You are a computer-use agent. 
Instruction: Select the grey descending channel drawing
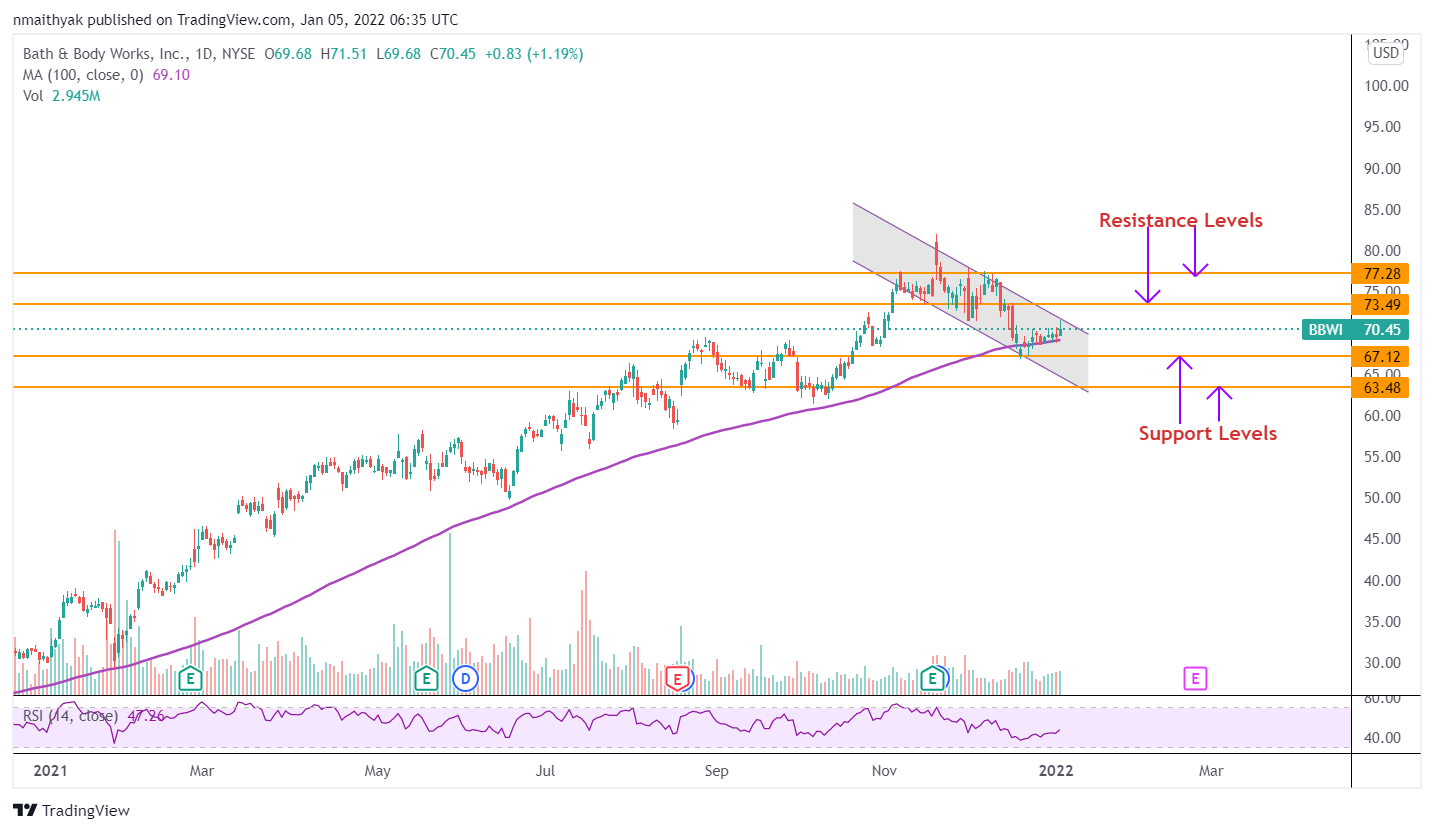[x=970, y=297]
